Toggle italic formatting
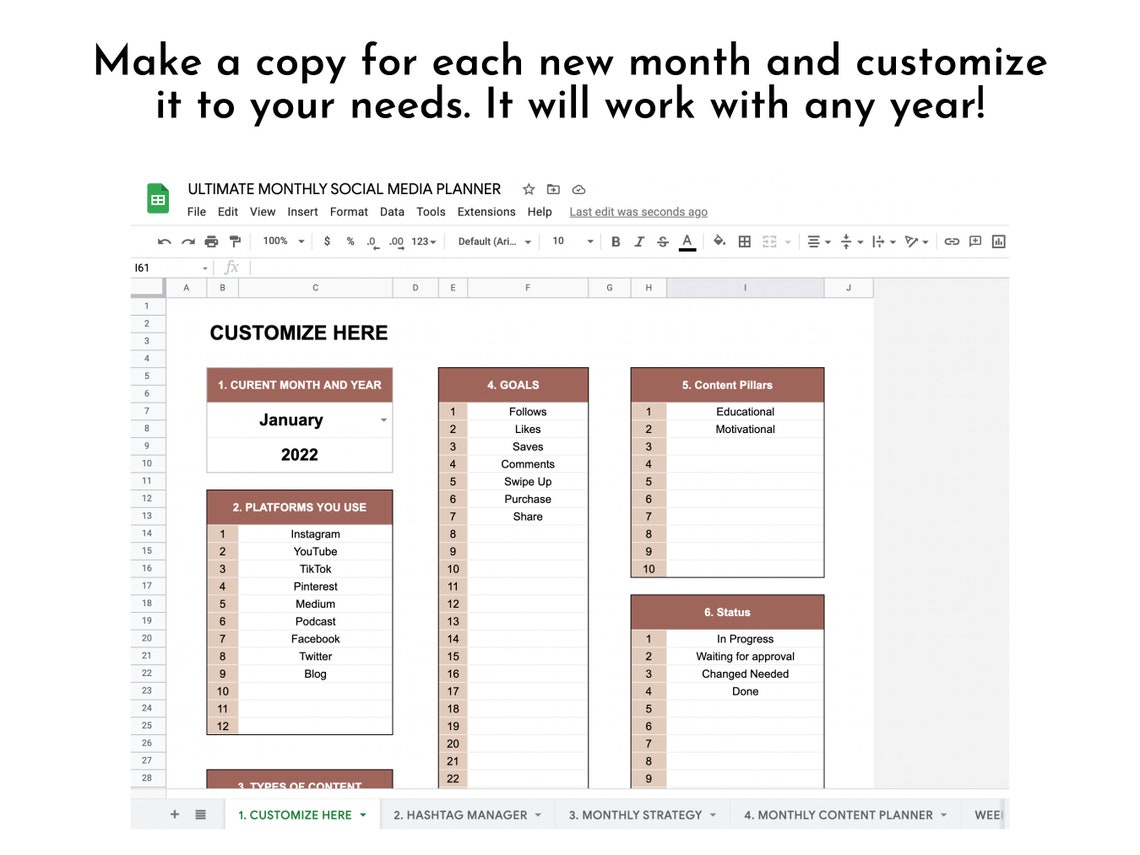 [x=639, y=241]
